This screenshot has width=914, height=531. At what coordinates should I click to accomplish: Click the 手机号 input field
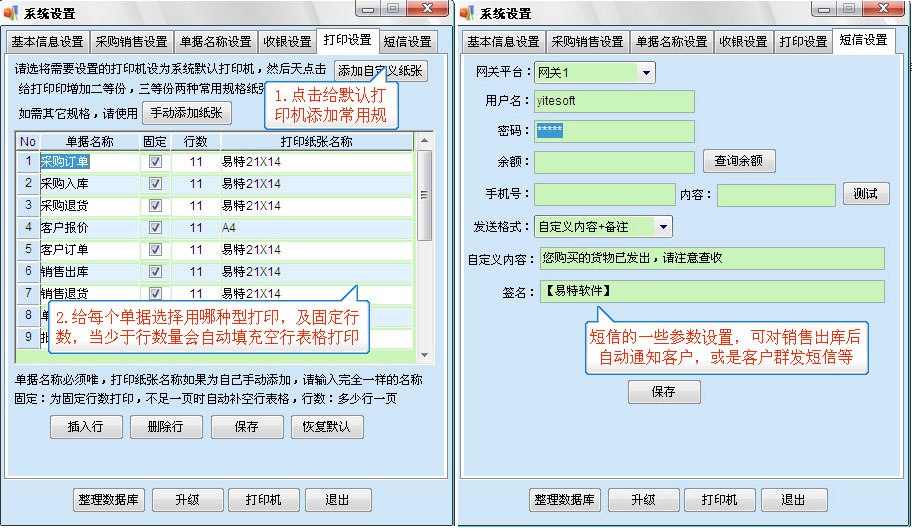click(604, 194)
